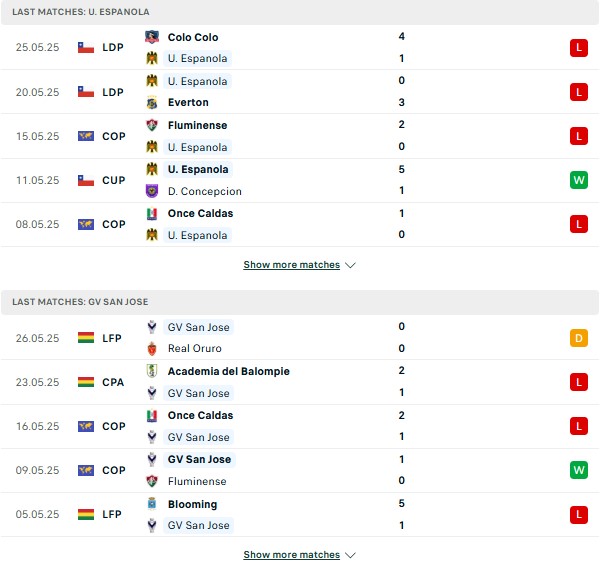The image size is (601, 576).
Task: Open Once Caldas team in 08.05.25 match
Action: (x=200, y=213)
